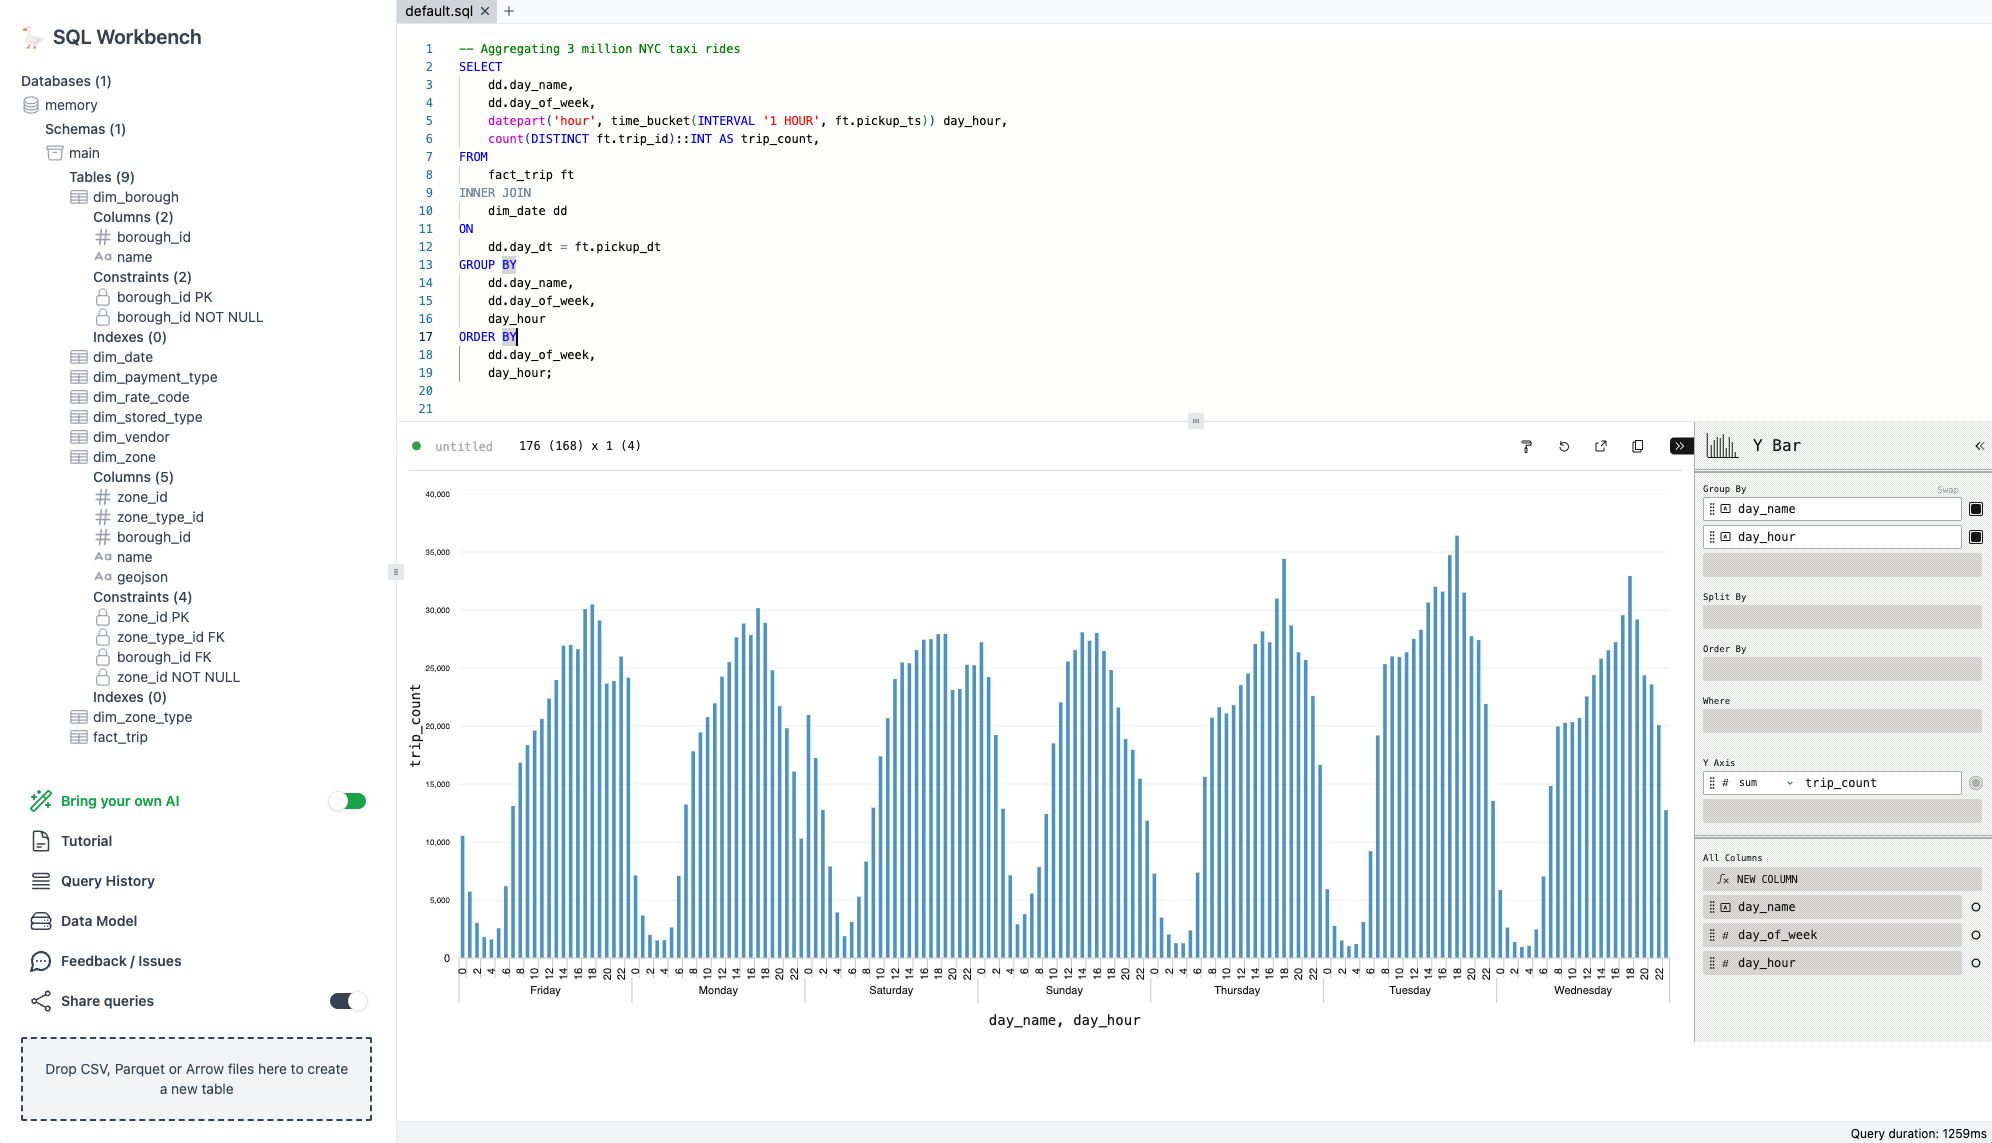
Task: Switch to the default.sql tab
Action: point(439,11)
